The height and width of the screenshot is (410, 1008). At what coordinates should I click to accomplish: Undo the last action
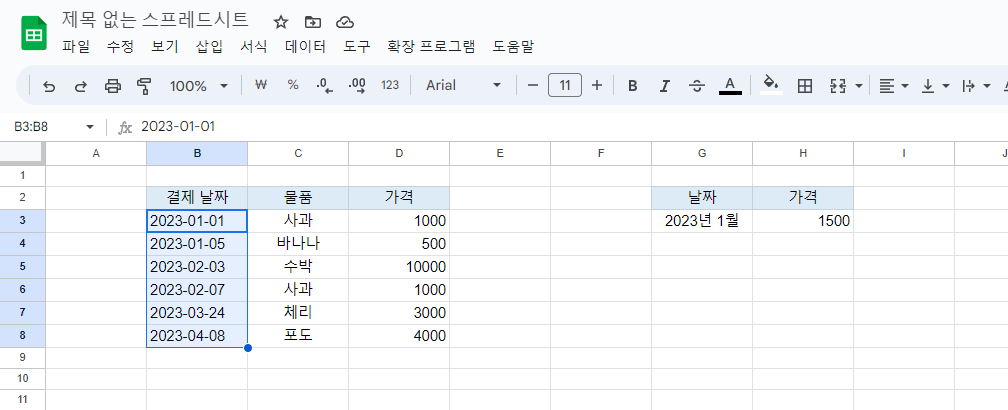pyautogui.click(x=49, y=85)
